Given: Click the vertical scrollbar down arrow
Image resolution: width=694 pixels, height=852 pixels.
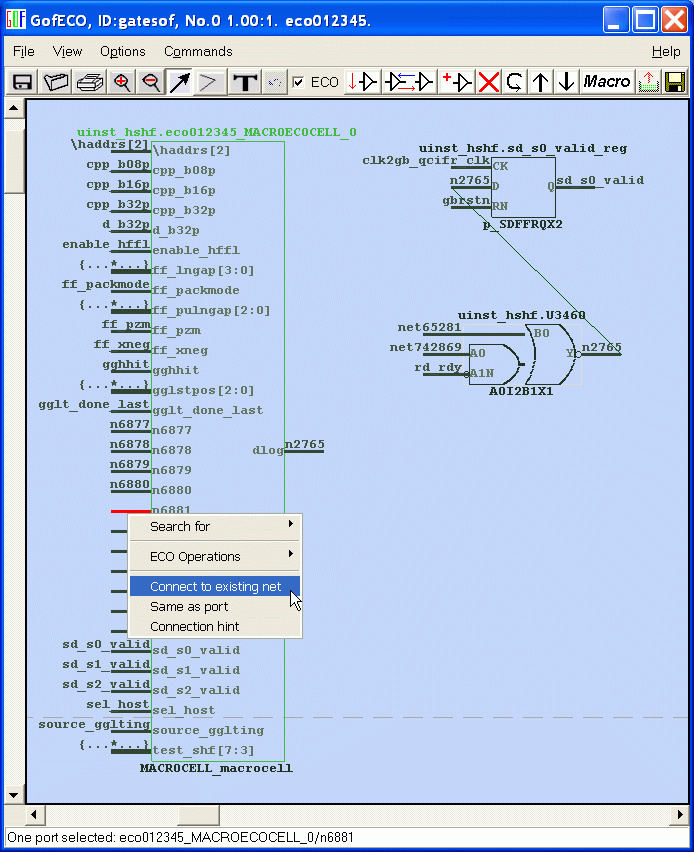Looking at the screenshot, I should [x=14, y=793].
